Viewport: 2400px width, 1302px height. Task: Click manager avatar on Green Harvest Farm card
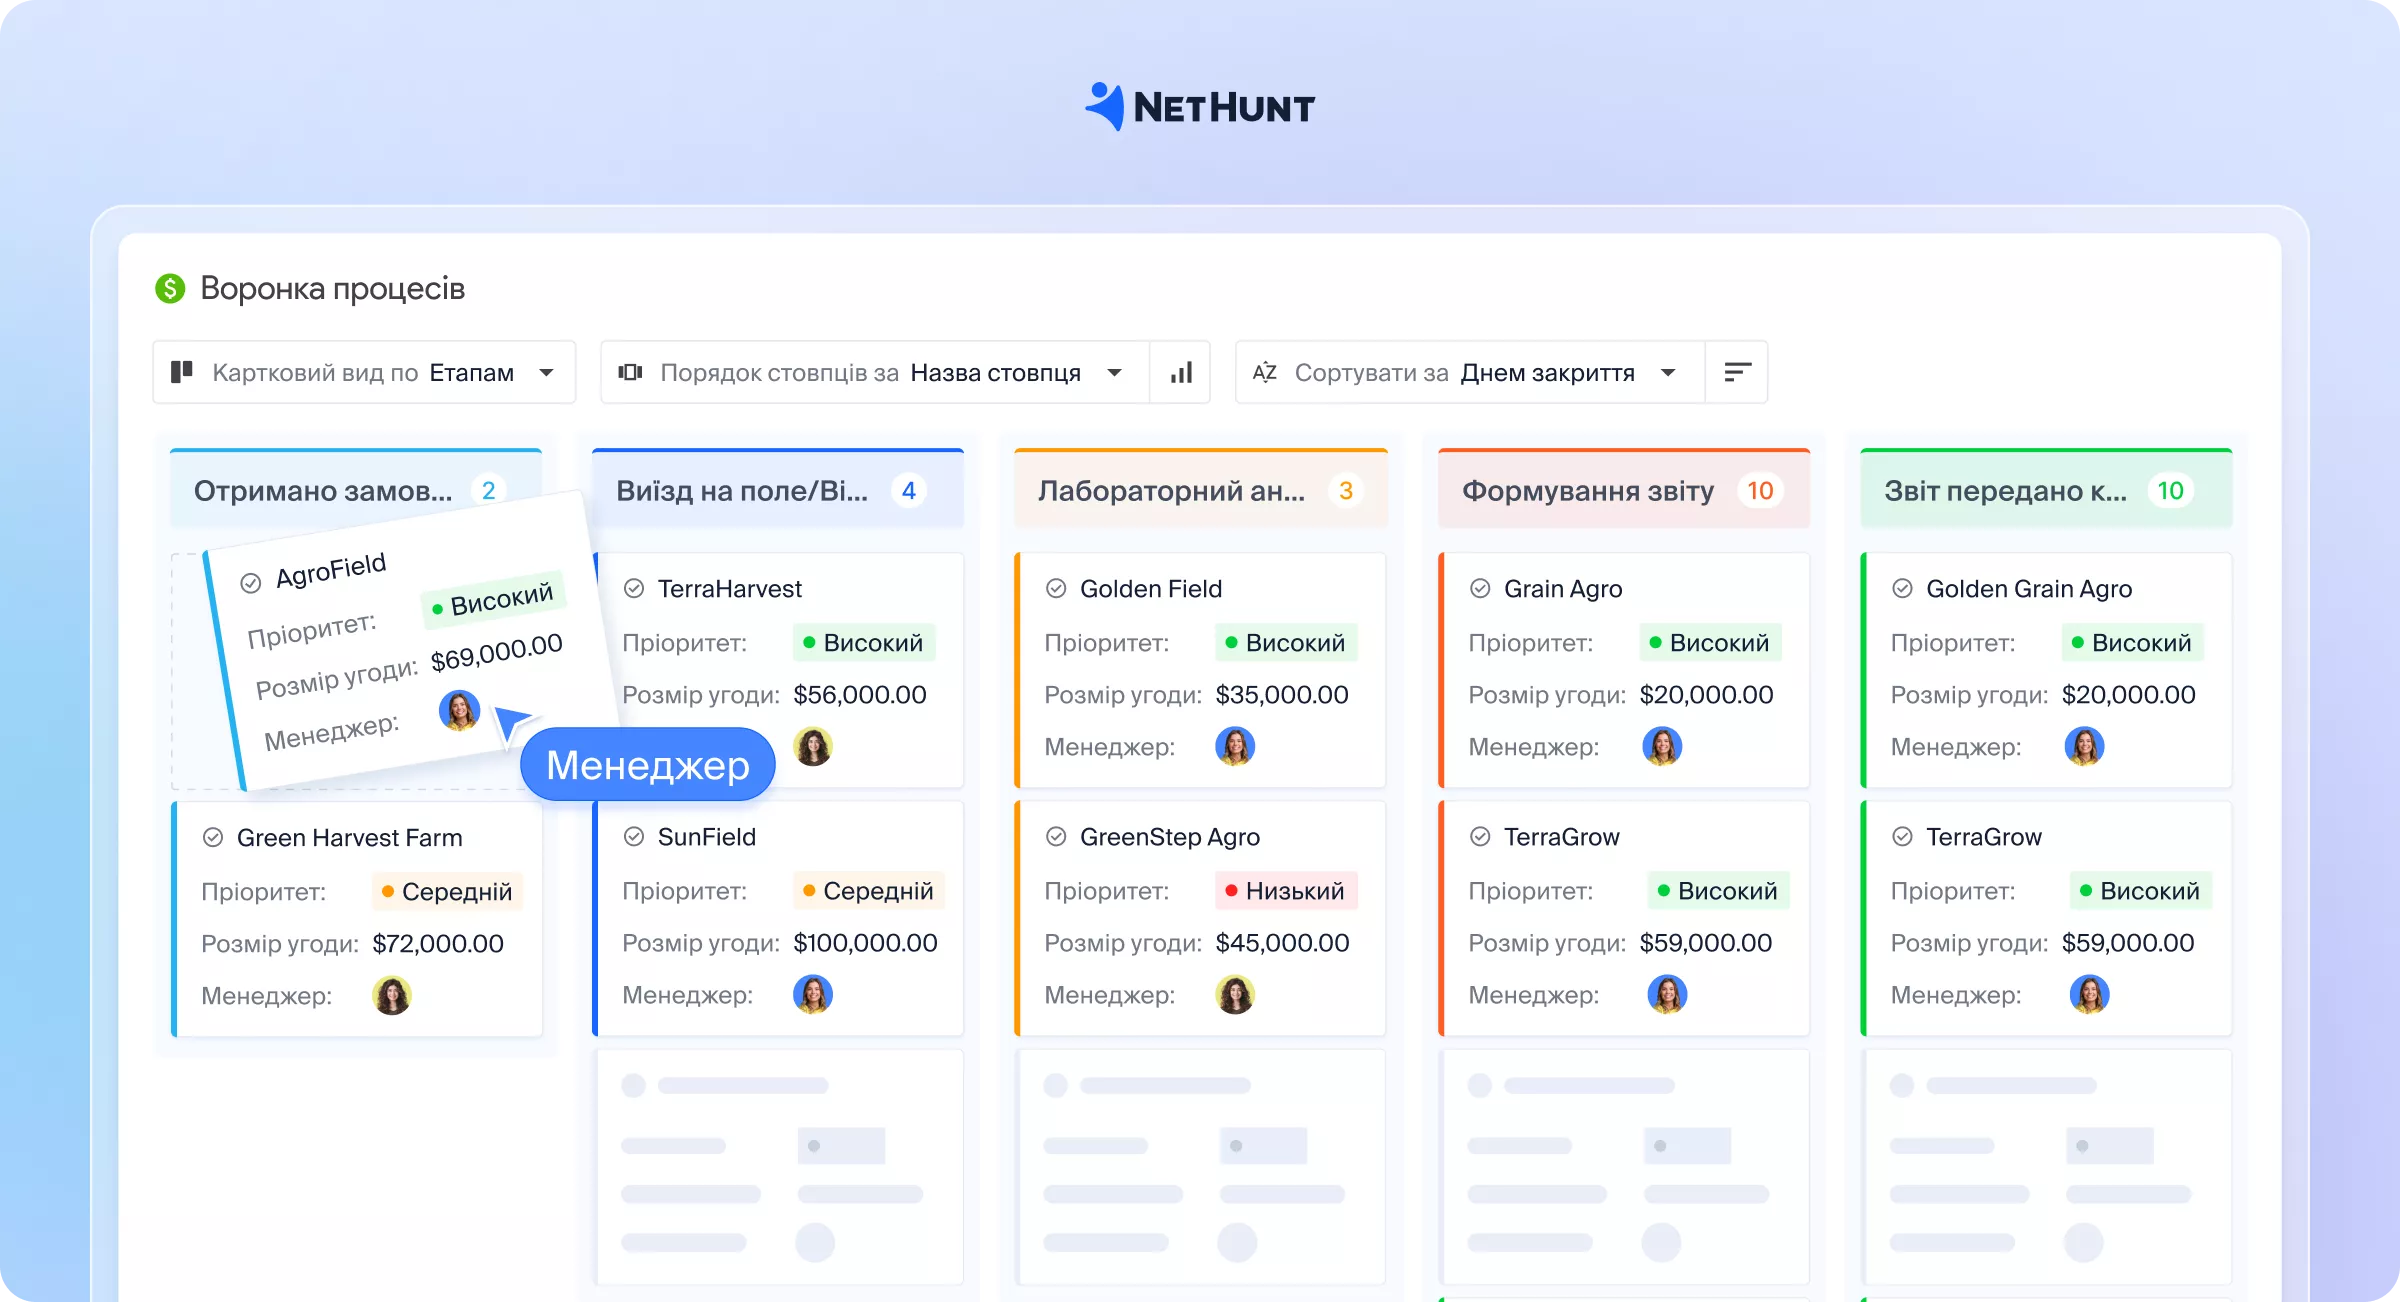[392, 995]
